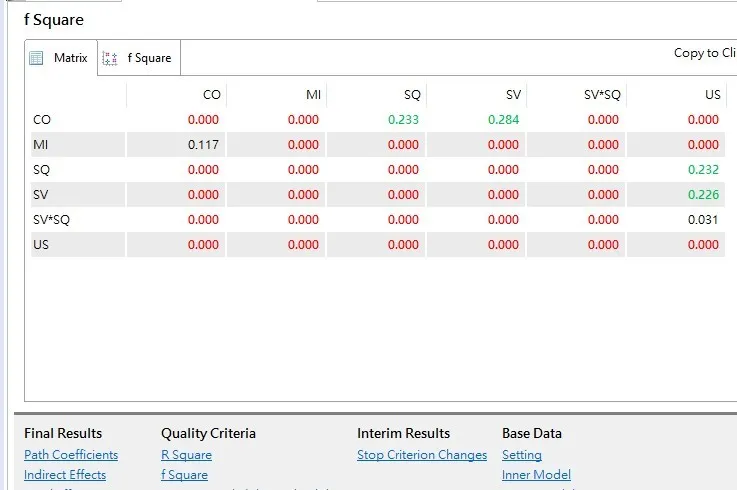Screen dimensions: 737x490
Task: Open the Path Coefficients link
Action: pyautogui.click(x=71, y=455)
